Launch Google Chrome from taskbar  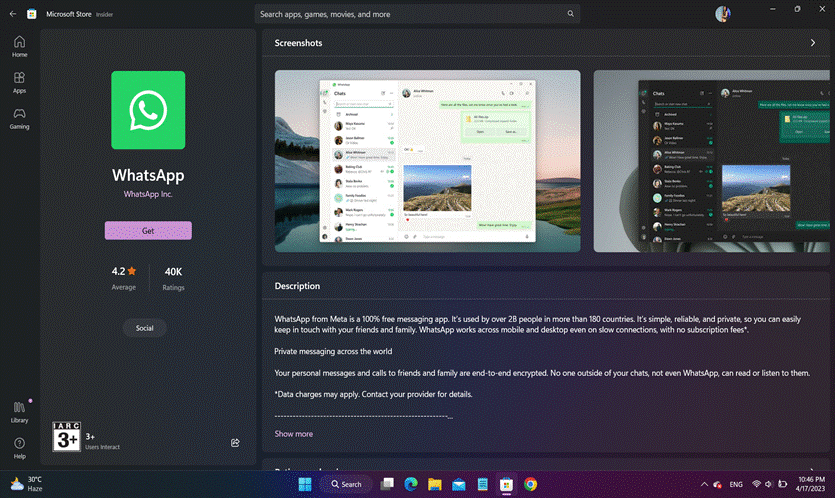point(530,484)
